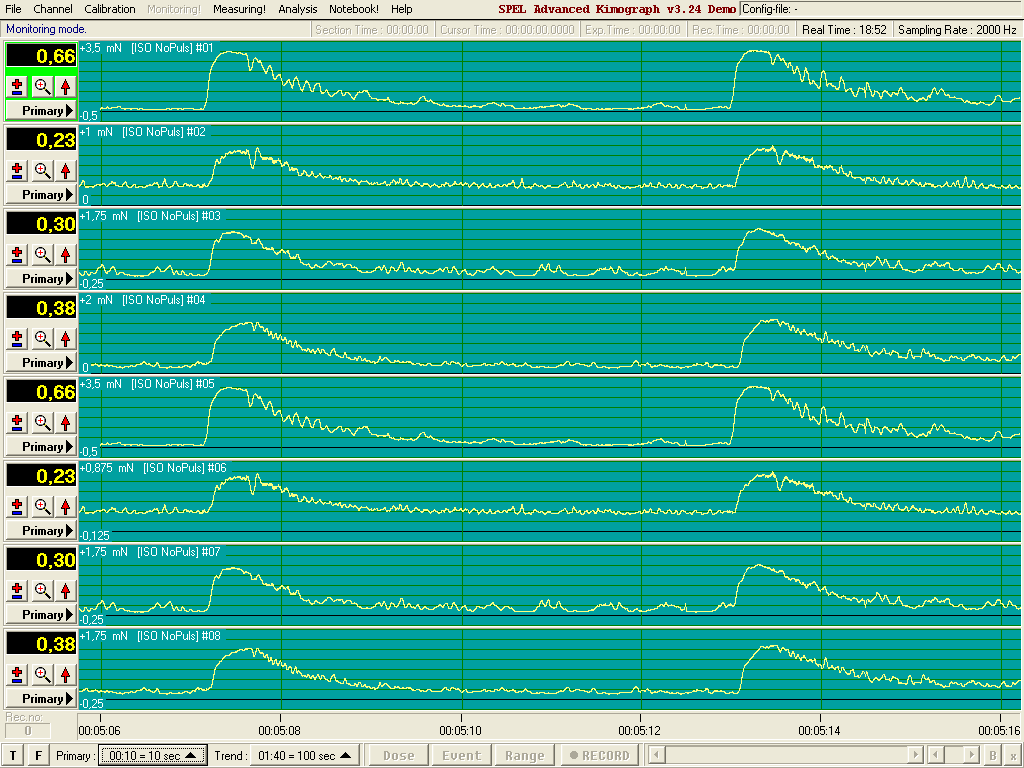Viewport: 1024px width, 768px height.
Task: Click the left arrow of the long horizontal scrollbar
Action: pyautogui.click(x=655, y=755)
